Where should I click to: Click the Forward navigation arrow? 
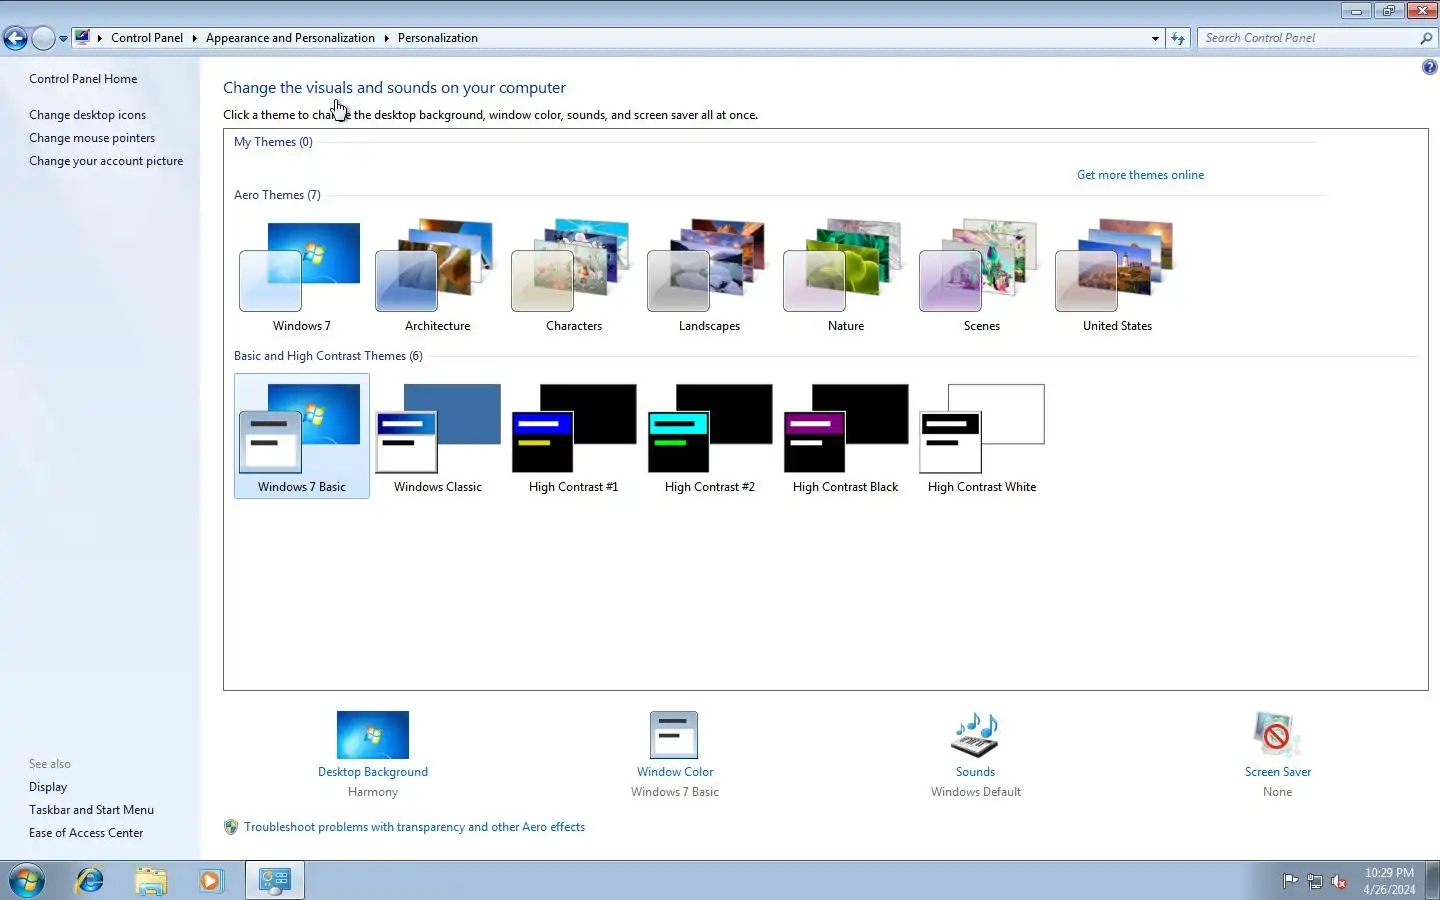[43, 38]
